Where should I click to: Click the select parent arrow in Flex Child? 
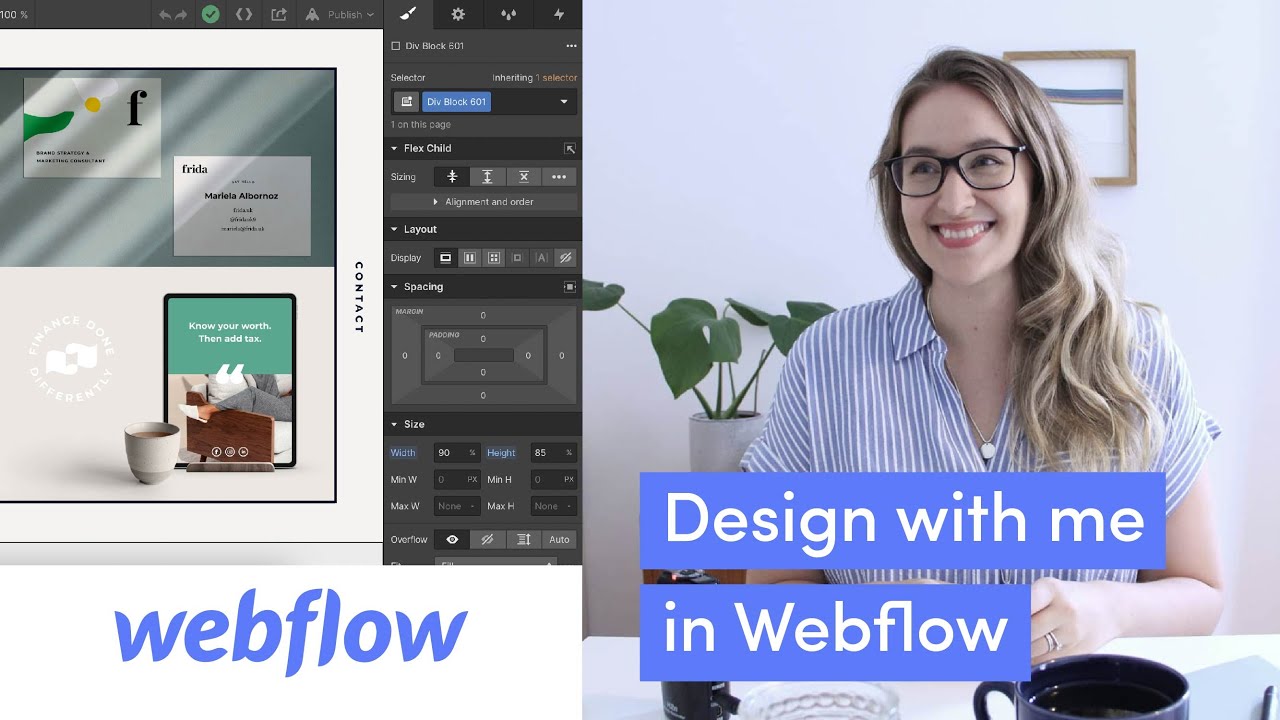[570, 148]
